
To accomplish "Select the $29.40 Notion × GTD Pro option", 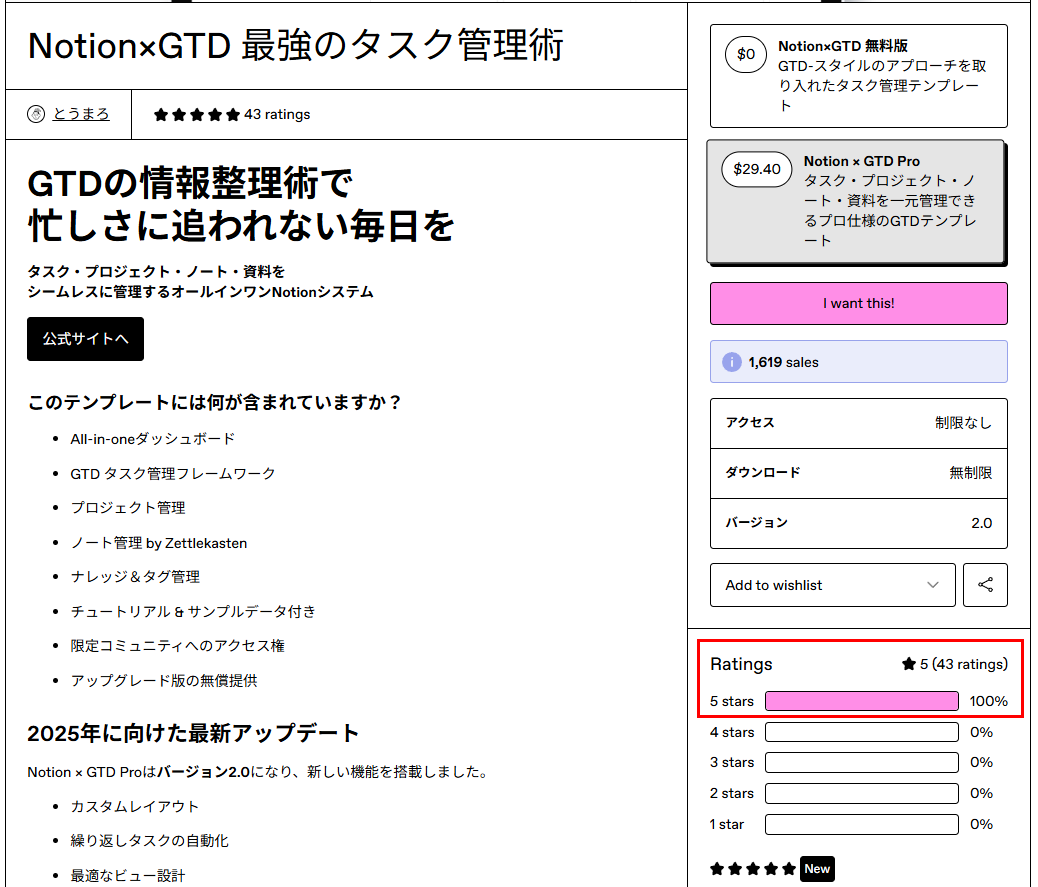I will click(857, 201).
